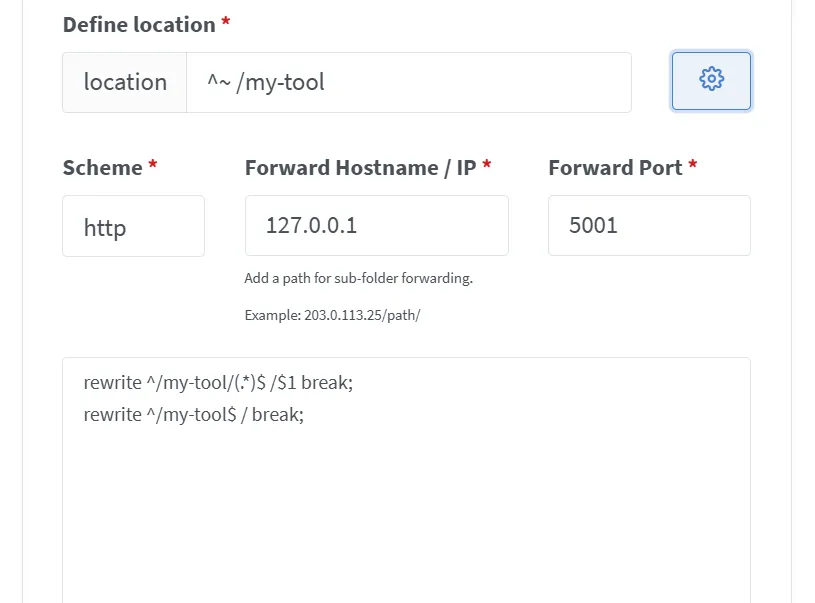Click the empty area of the custom config textarea
The image size is (815, 603).
coord(406,510)
